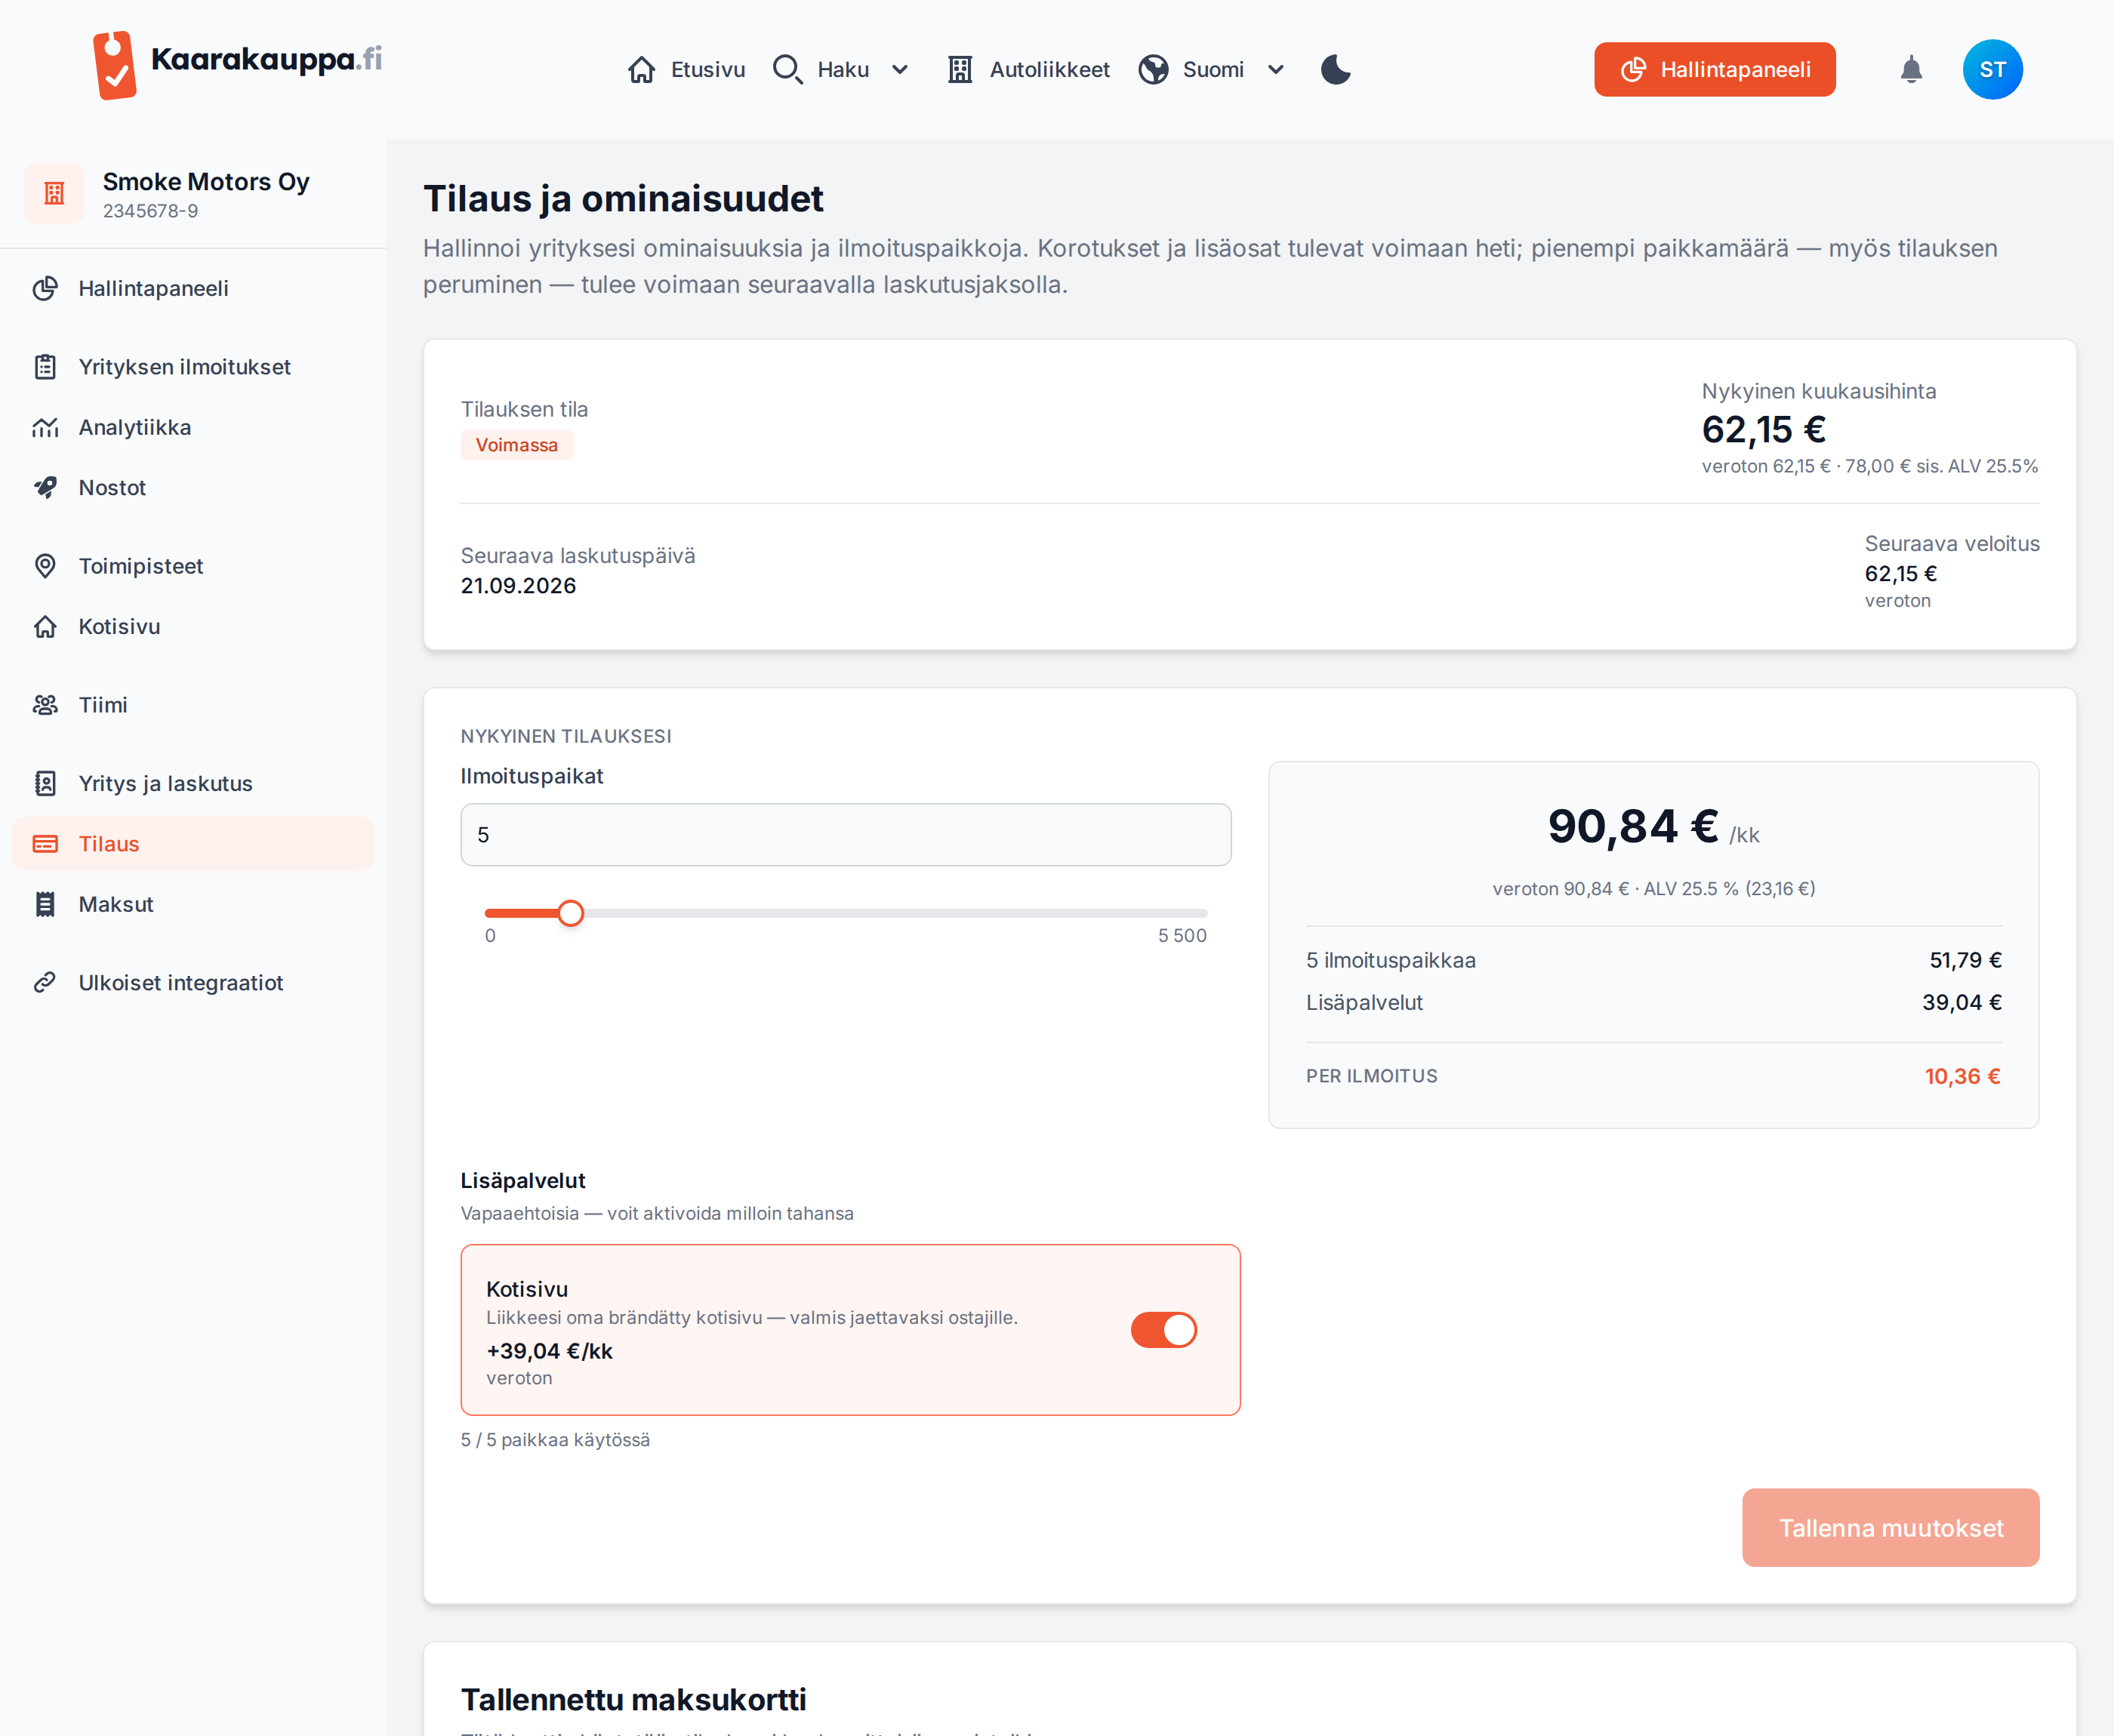Open Toimipisteet in the sidebar
The height and width of the screenshot is (1736, 2114).
193,566
